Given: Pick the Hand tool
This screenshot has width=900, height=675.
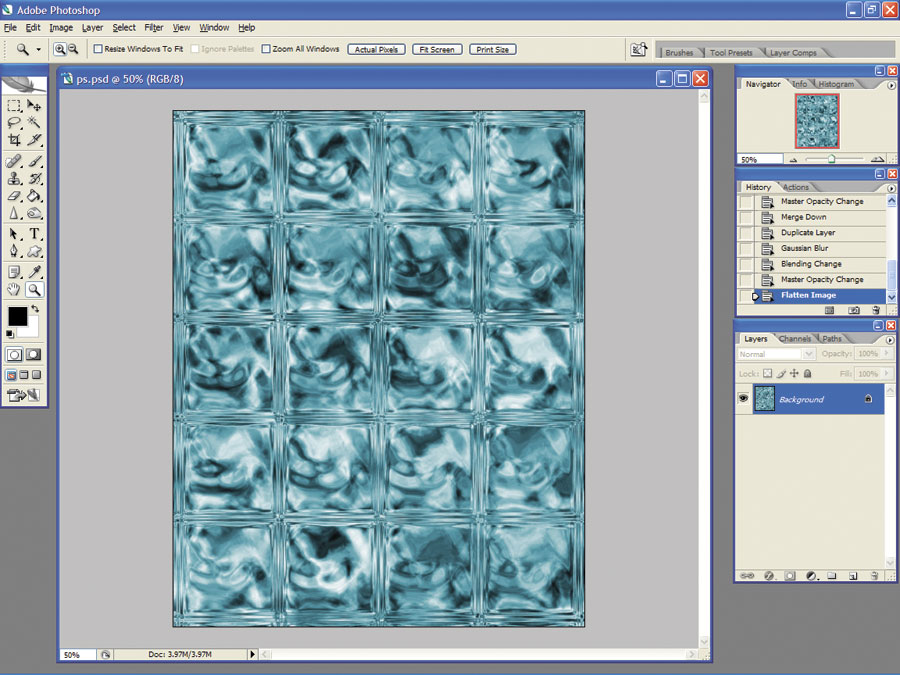Looking at the screenshot, I should point(14,289).
